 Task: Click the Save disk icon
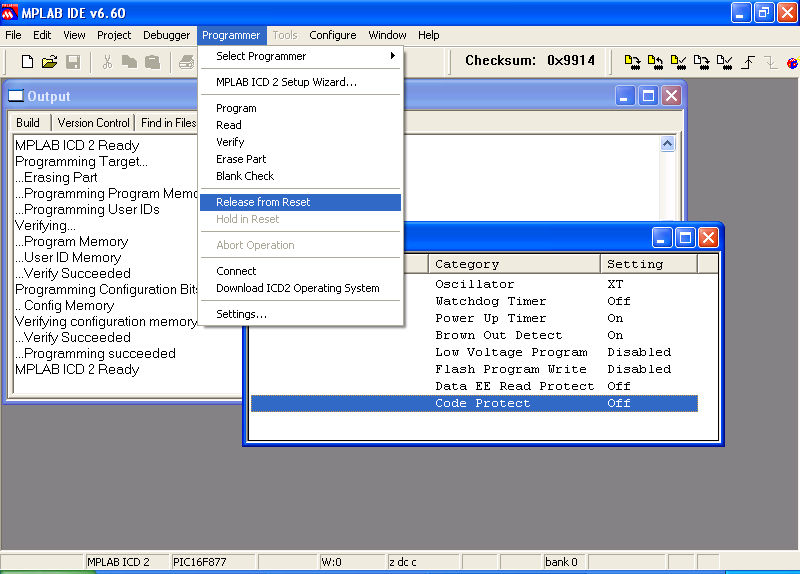73,62
